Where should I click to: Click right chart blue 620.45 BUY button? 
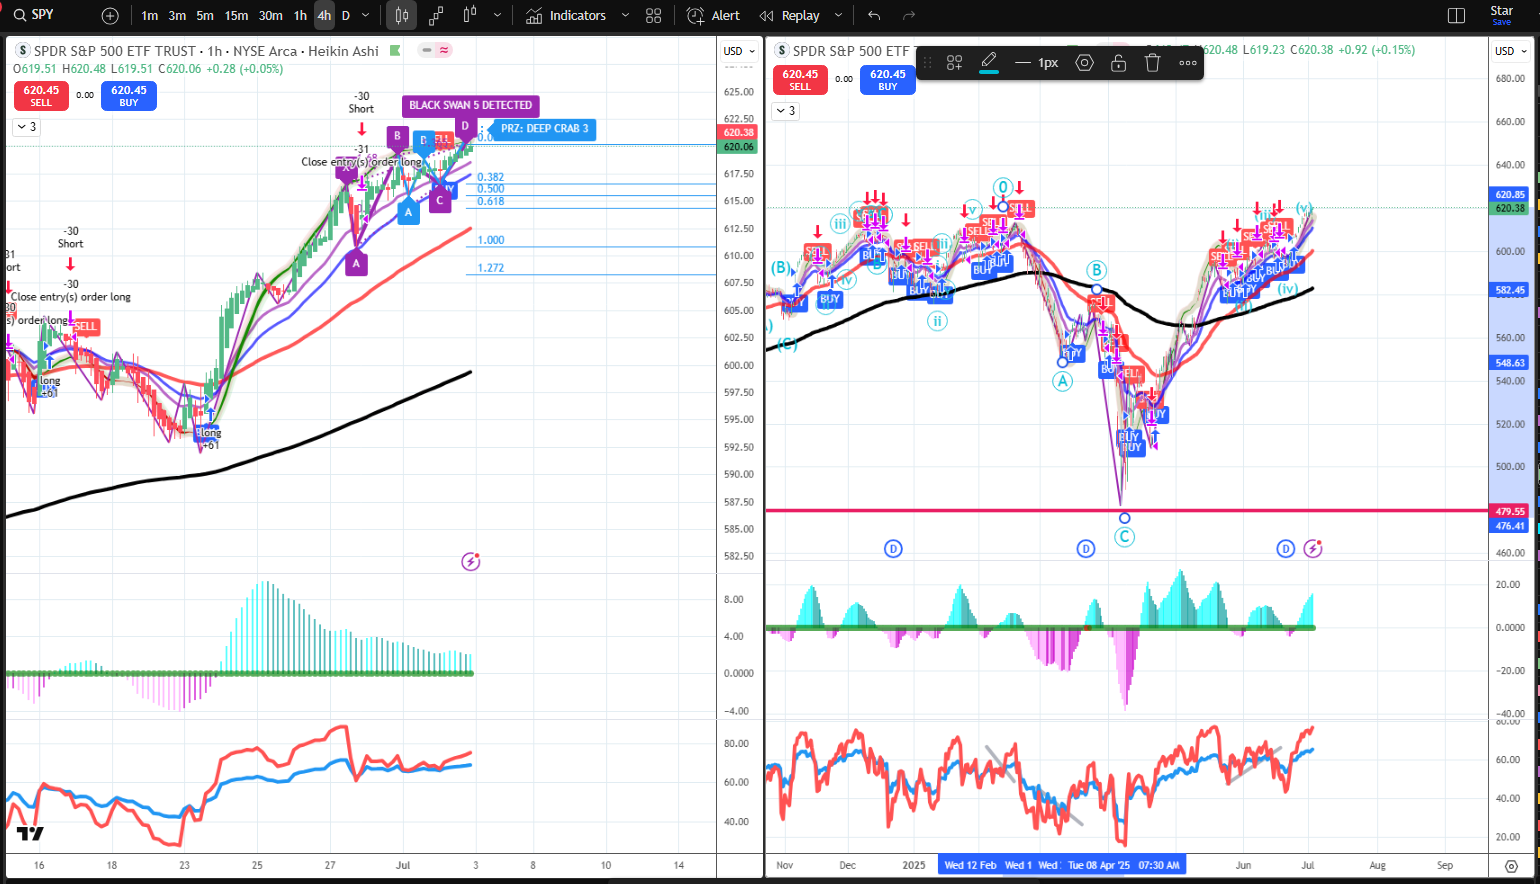click(x=888, y=80)
